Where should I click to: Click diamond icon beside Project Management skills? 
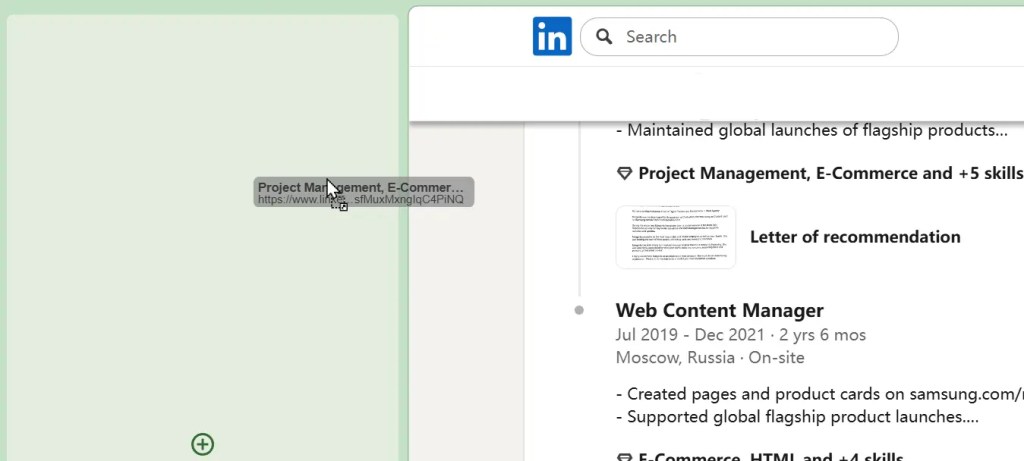tap(625, 174)
